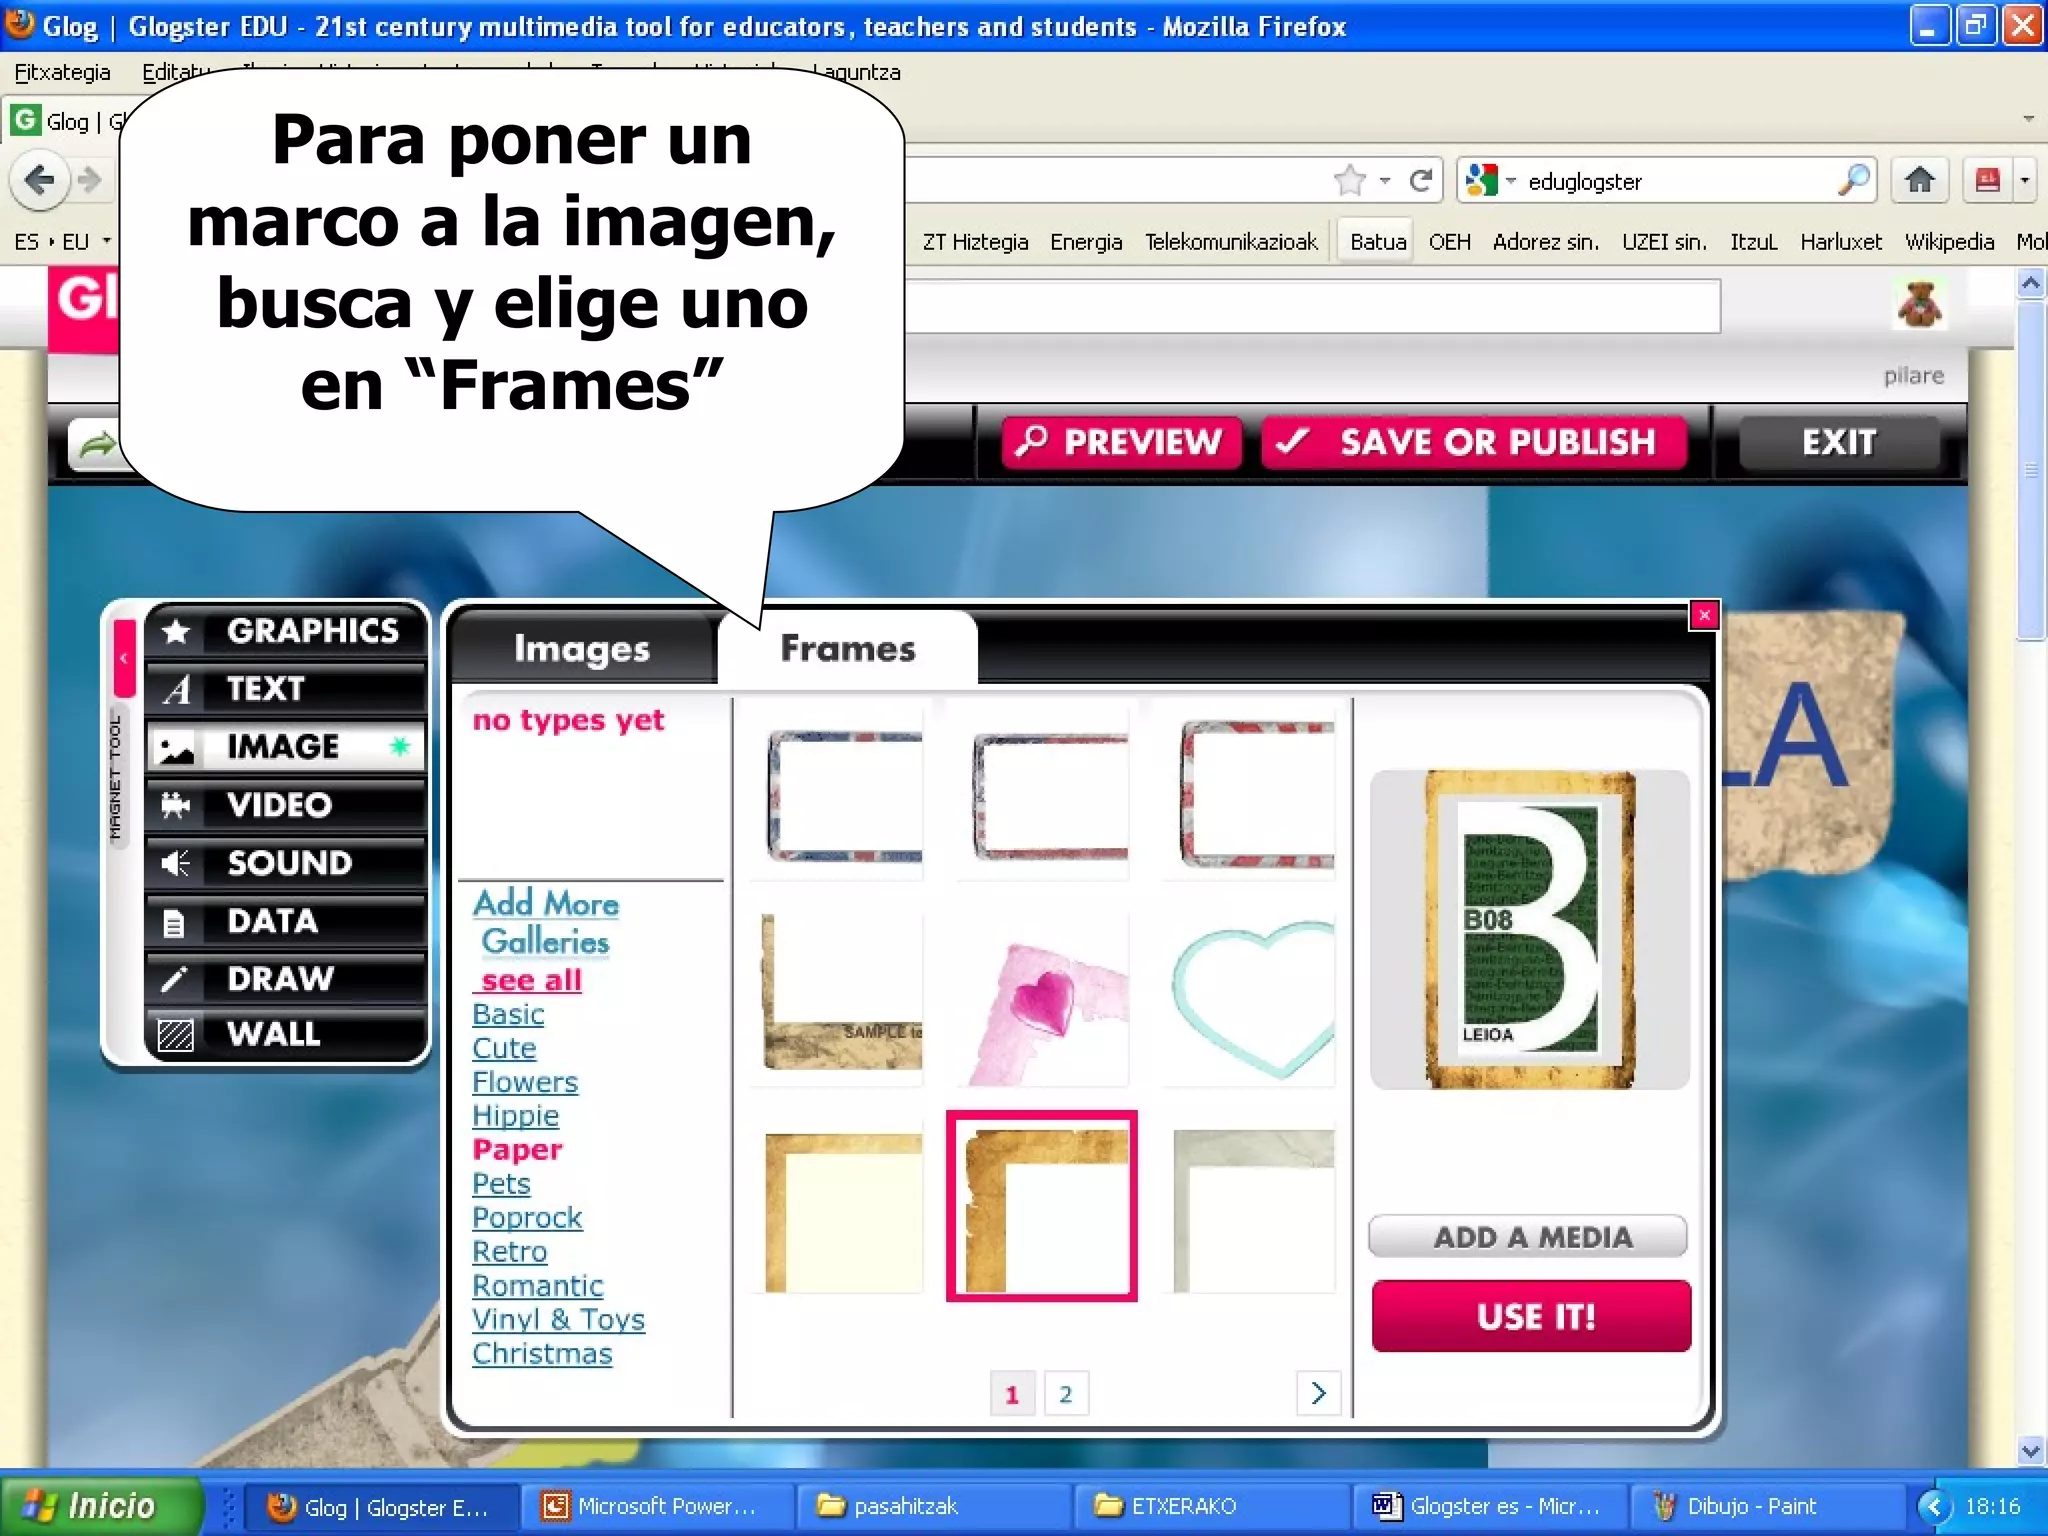Select the Vinyl & Toys category
Viewport: 2048px width, 1536px height.
click(558, 1320)
